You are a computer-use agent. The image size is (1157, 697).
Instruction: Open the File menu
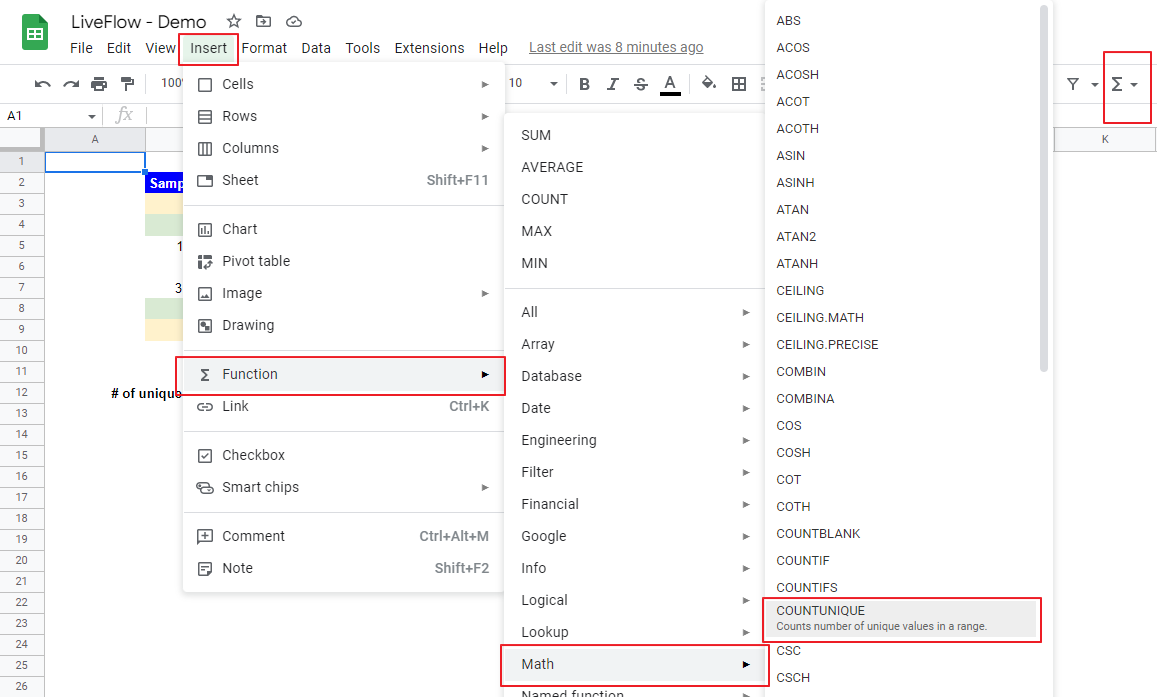[x=81, y=48]
